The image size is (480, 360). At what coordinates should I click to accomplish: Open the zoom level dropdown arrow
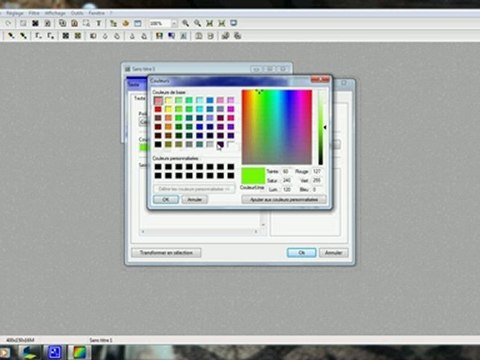174,23
